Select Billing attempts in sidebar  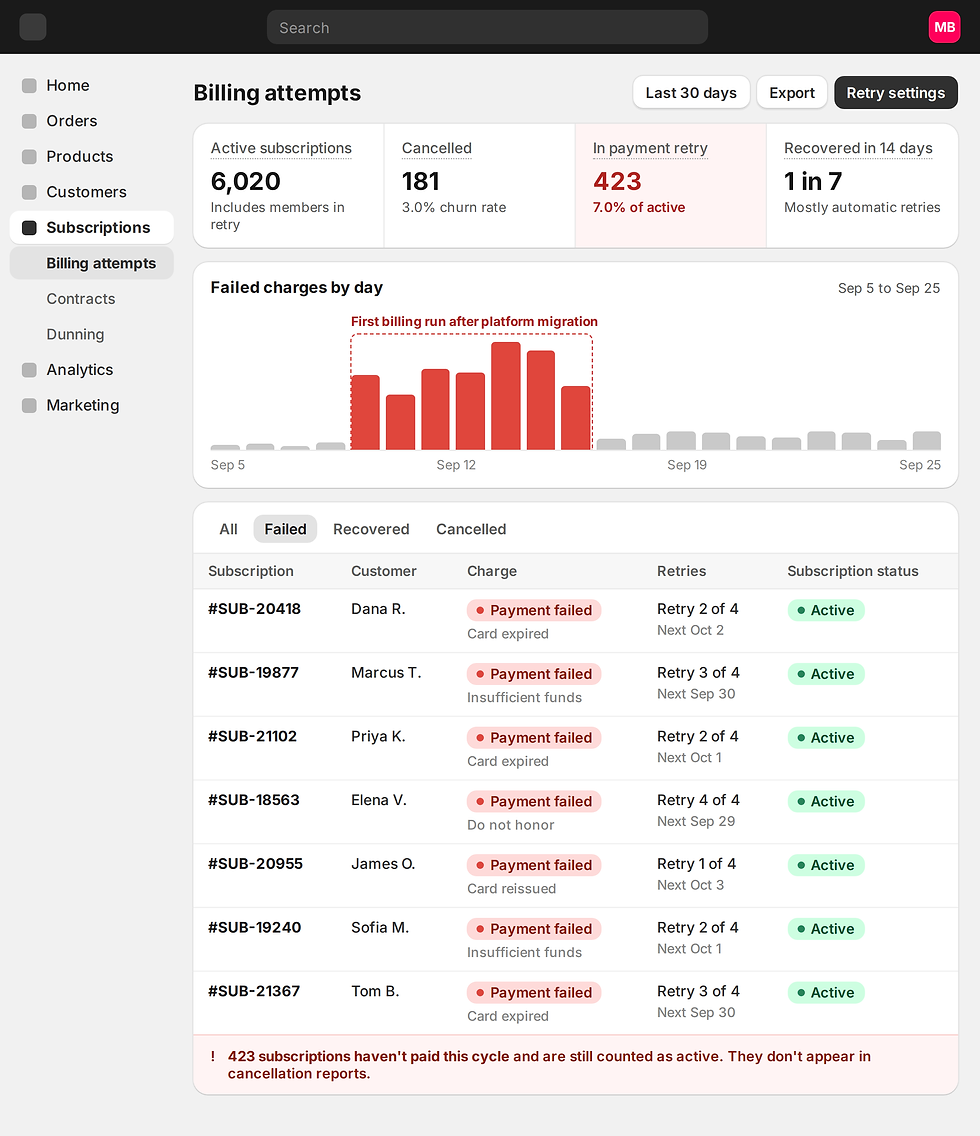92,263
